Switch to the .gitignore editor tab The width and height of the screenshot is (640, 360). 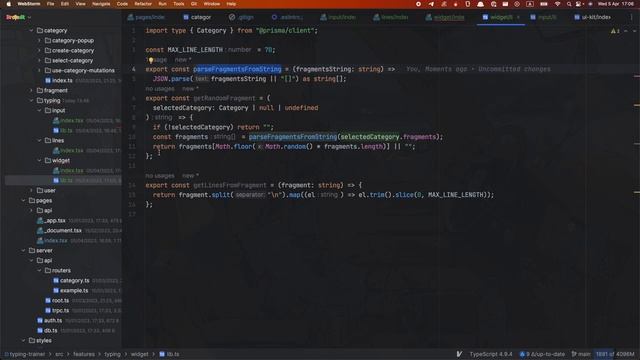coord(242,17)
